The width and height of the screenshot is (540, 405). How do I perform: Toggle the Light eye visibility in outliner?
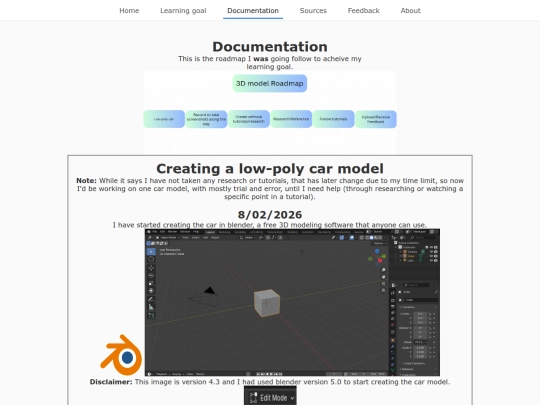point(431,260)
